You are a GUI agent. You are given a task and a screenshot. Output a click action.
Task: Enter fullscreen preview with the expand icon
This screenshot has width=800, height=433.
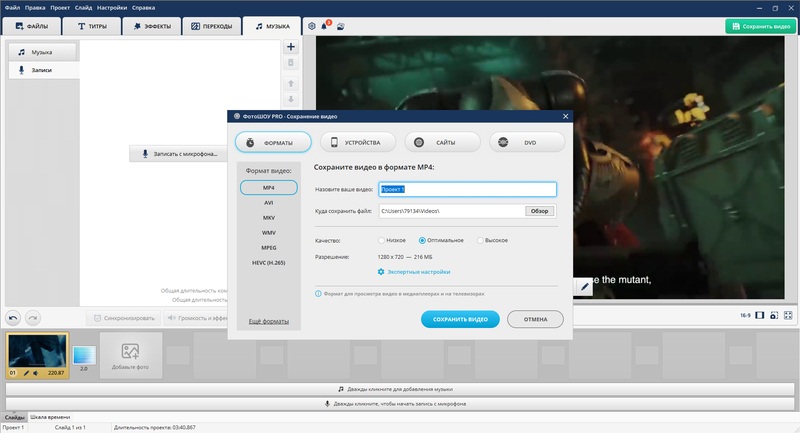[788, 315]
